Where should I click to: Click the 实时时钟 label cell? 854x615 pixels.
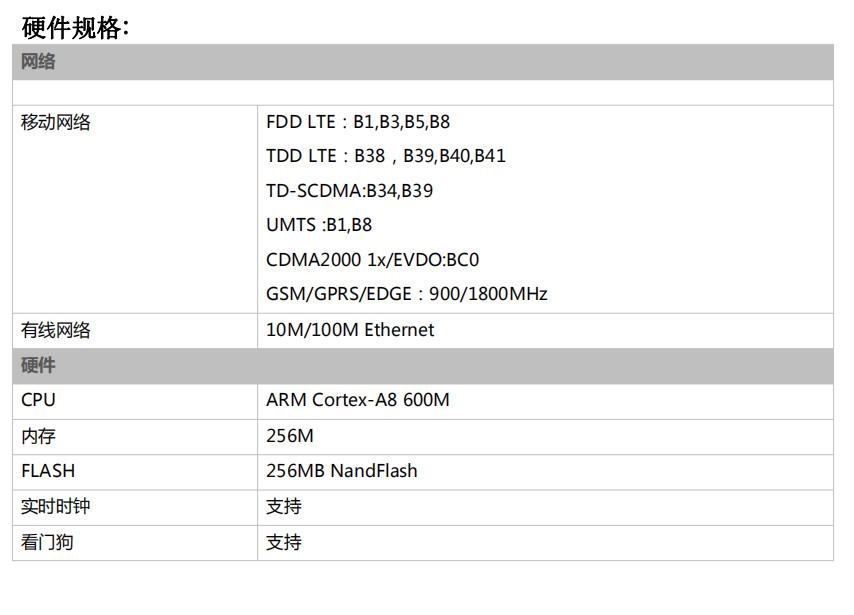click(135, 508)
